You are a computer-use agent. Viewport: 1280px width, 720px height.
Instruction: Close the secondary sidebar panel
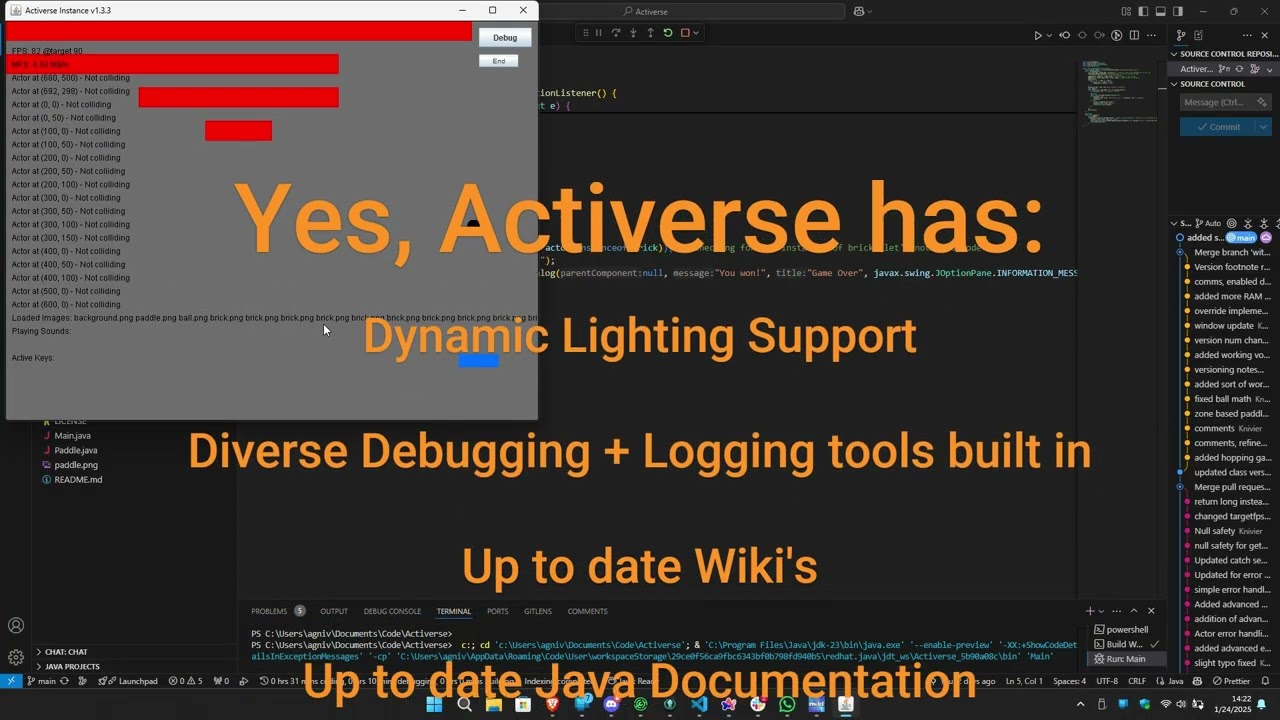1264,35
